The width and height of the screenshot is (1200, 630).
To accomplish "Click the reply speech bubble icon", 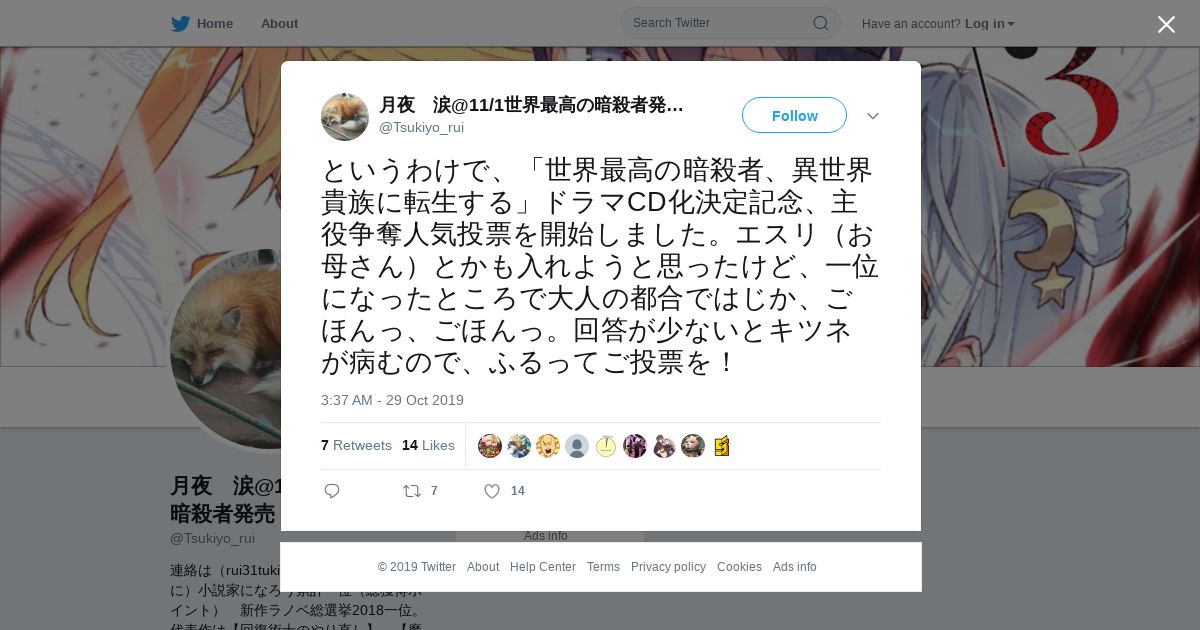I will (x=332, y=491).
